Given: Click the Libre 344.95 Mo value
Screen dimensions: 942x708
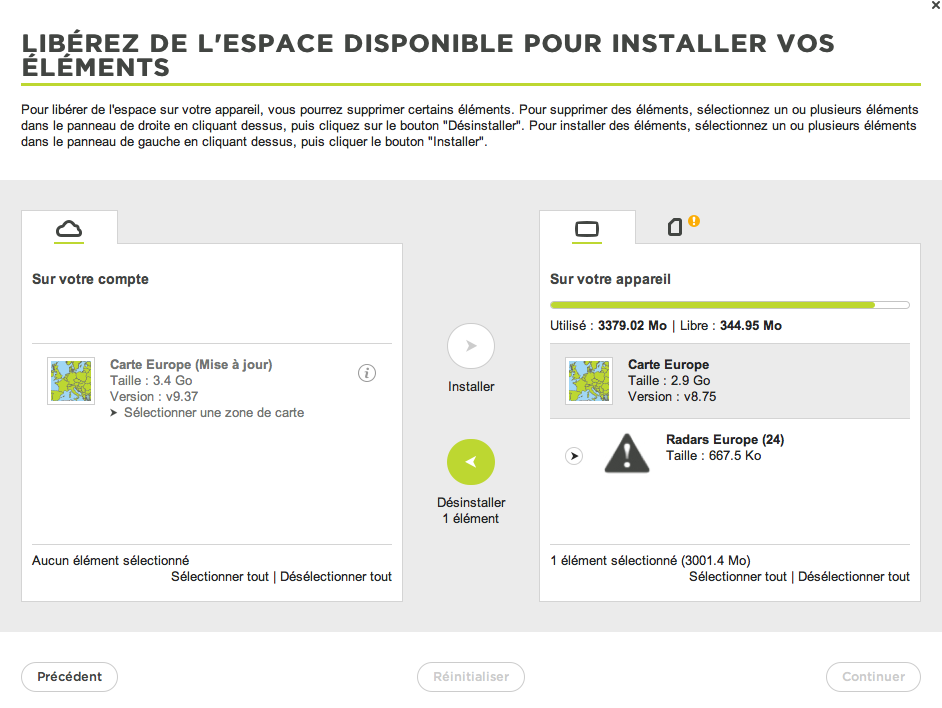Looking at the screenshot, I should pos(750,325).
